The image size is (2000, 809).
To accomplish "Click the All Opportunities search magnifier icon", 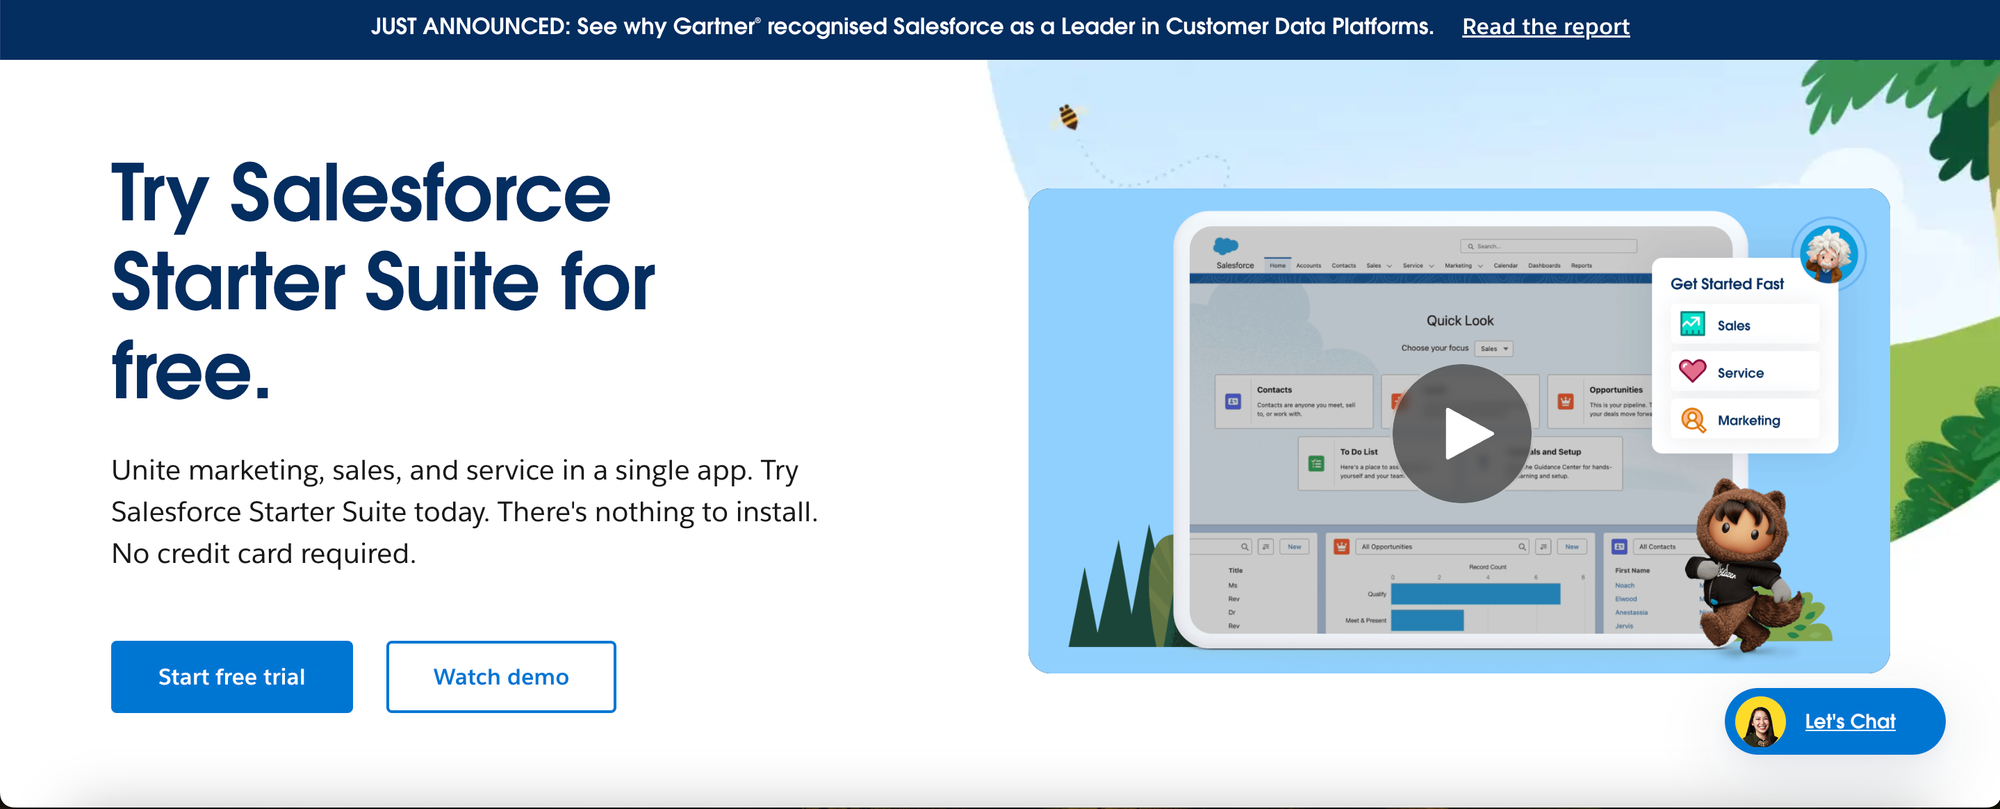I will point(1522,547).
